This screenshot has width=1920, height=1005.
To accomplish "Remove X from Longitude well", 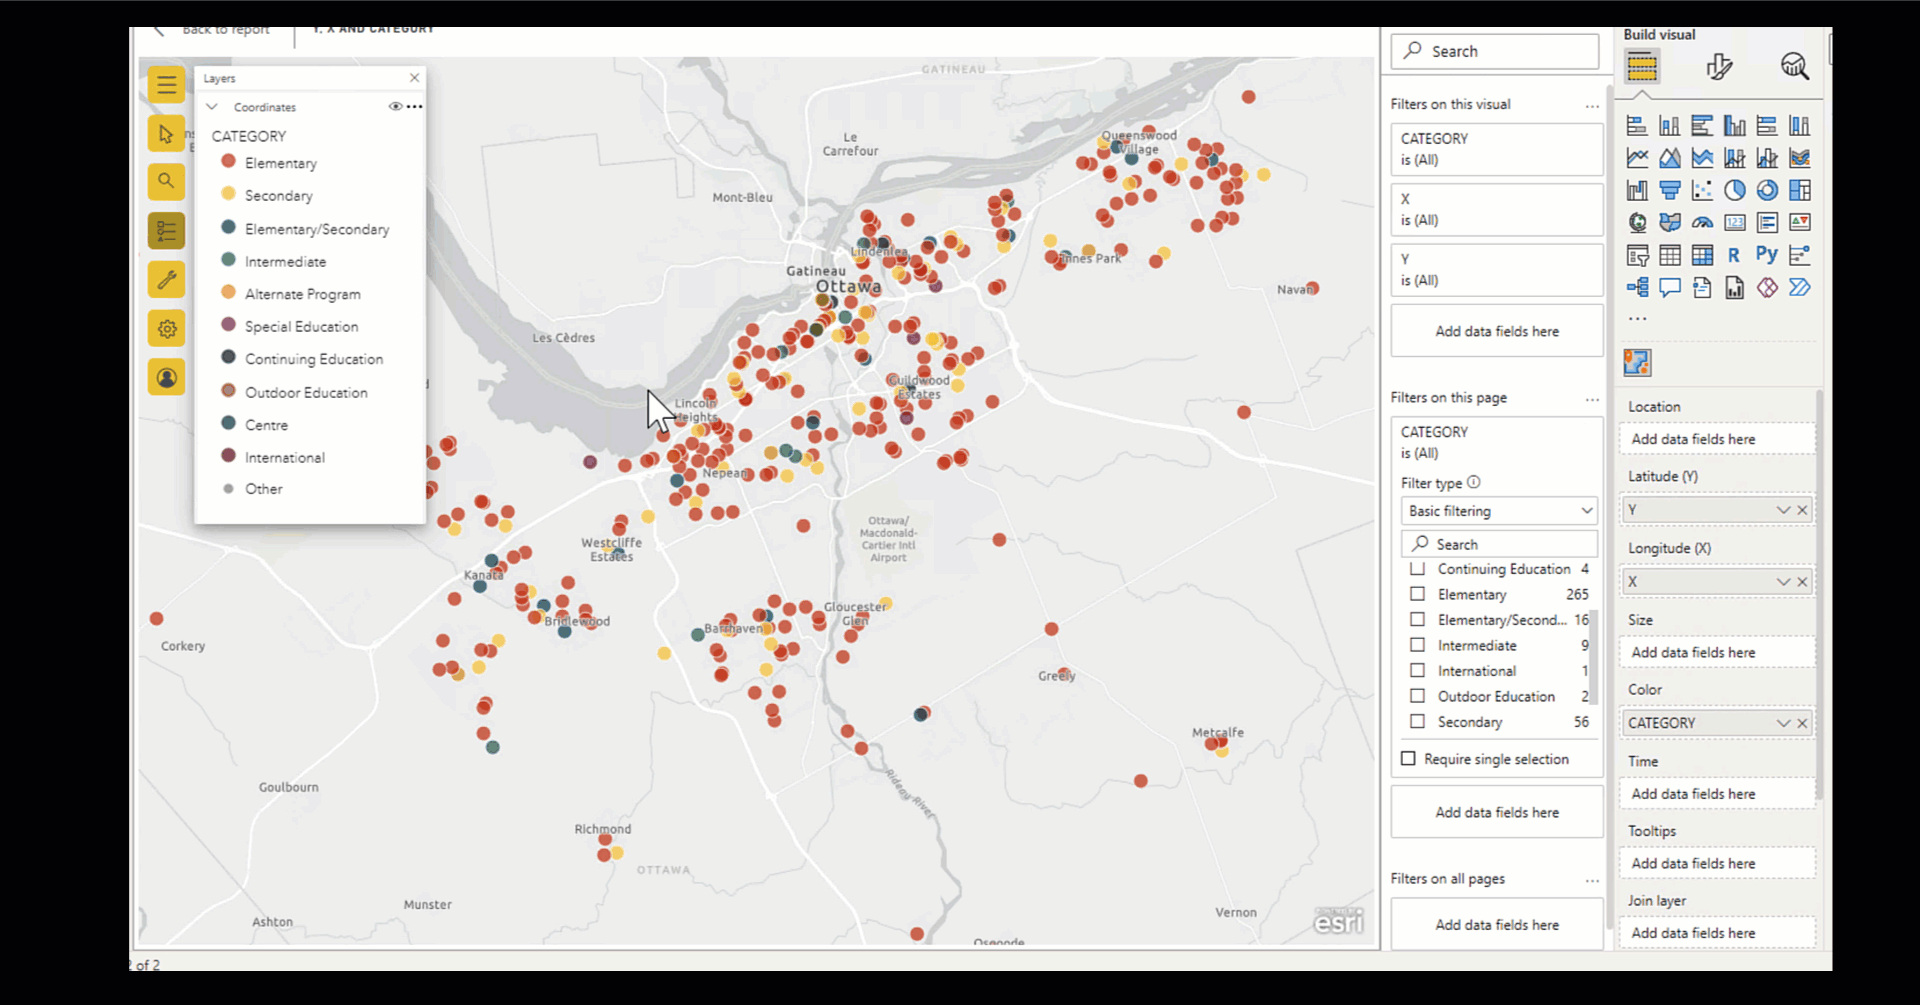I will tap(1802, 582).
